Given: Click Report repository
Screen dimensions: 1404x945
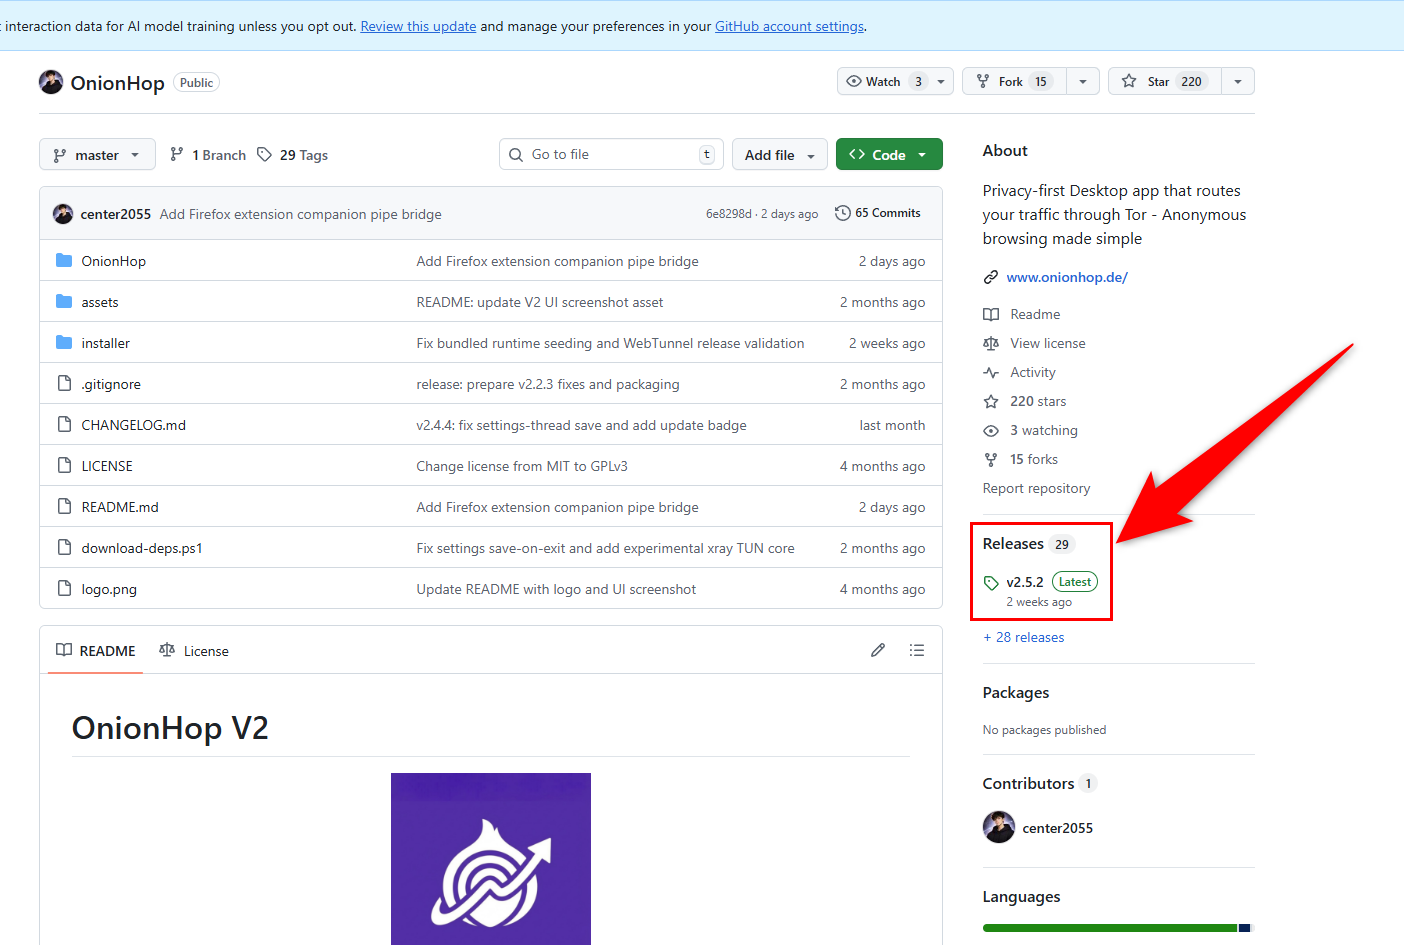Looking at the screenshot, I should click(1036, 488).
